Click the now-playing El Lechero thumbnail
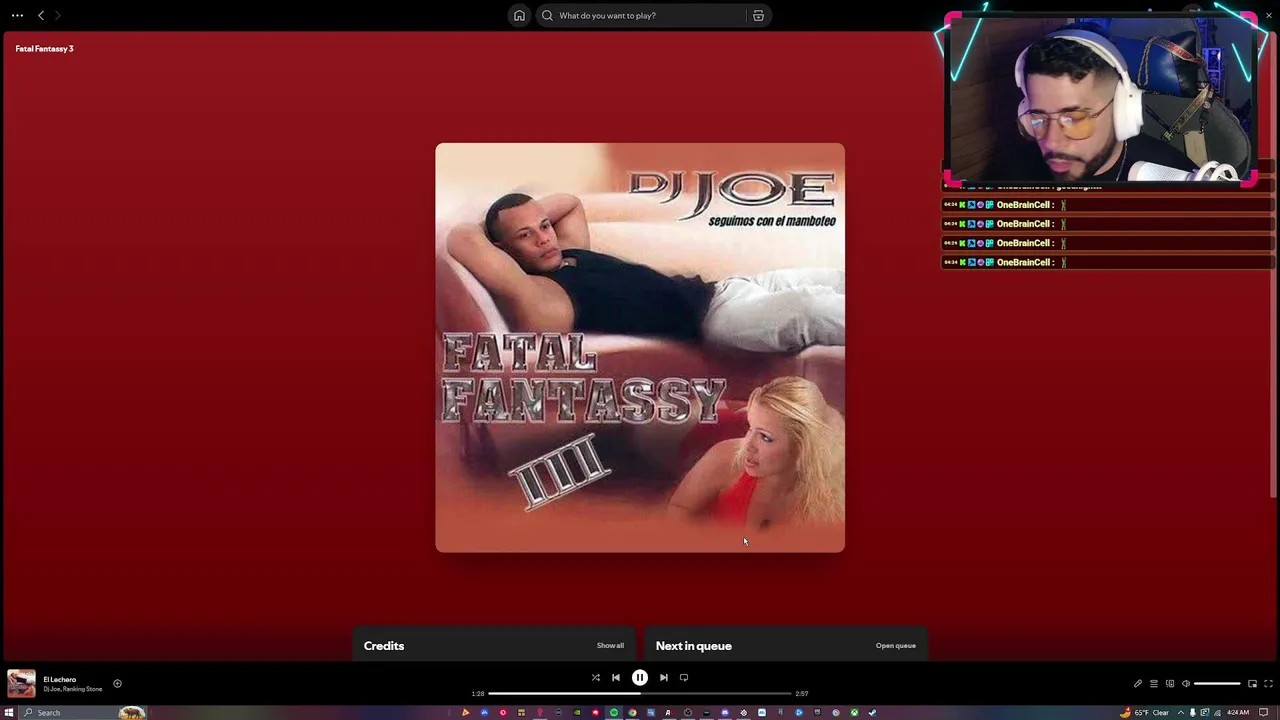This screenshot has width=1280, height=720. pyautogui.click(x=21, y=684)
